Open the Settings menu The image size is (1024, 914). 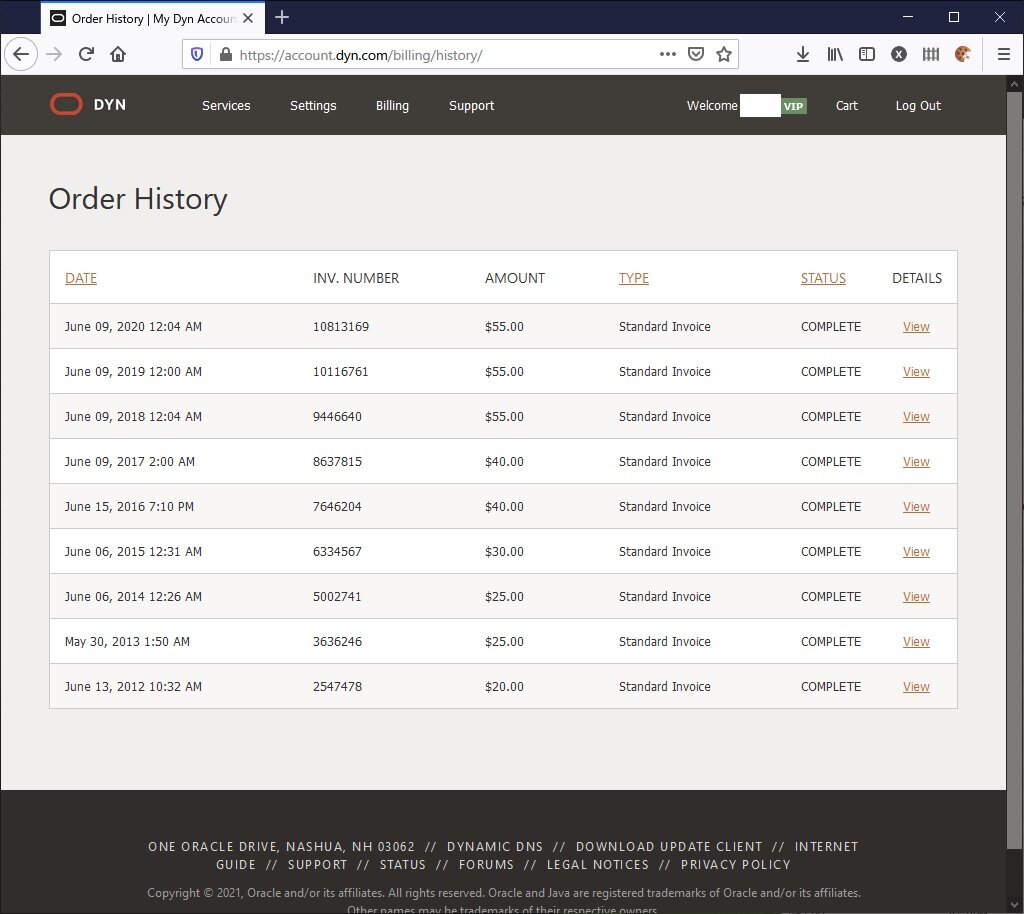point(313,106)
